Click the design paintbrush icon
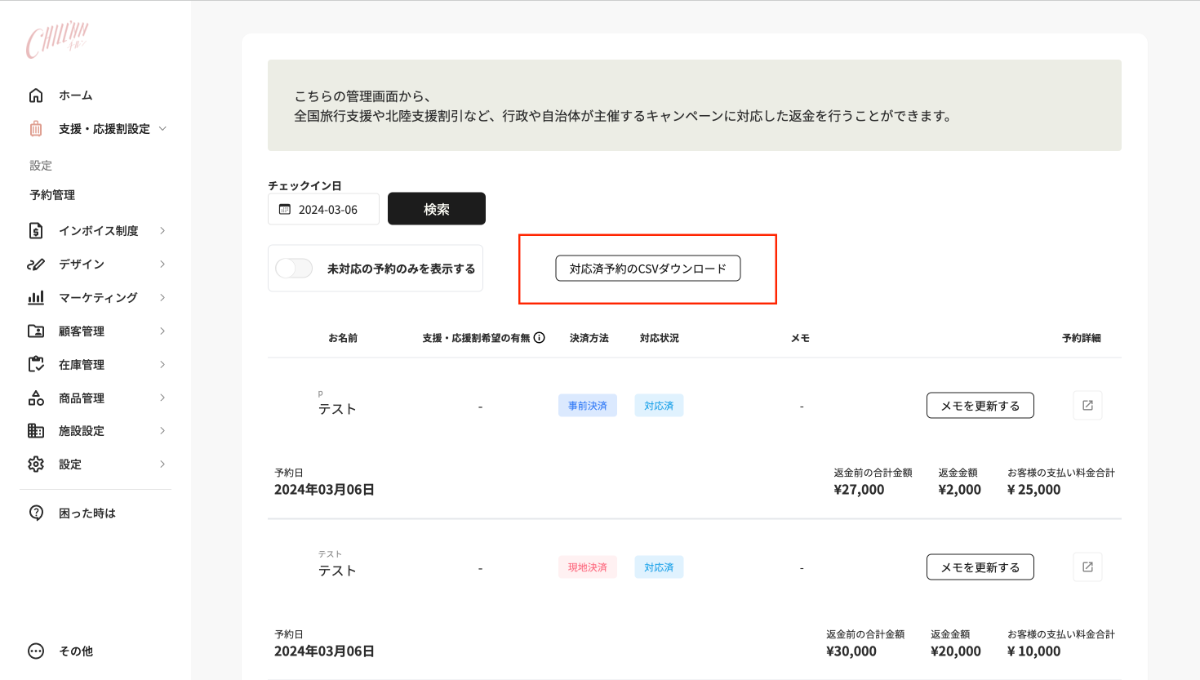 click(x=36, y=264)
